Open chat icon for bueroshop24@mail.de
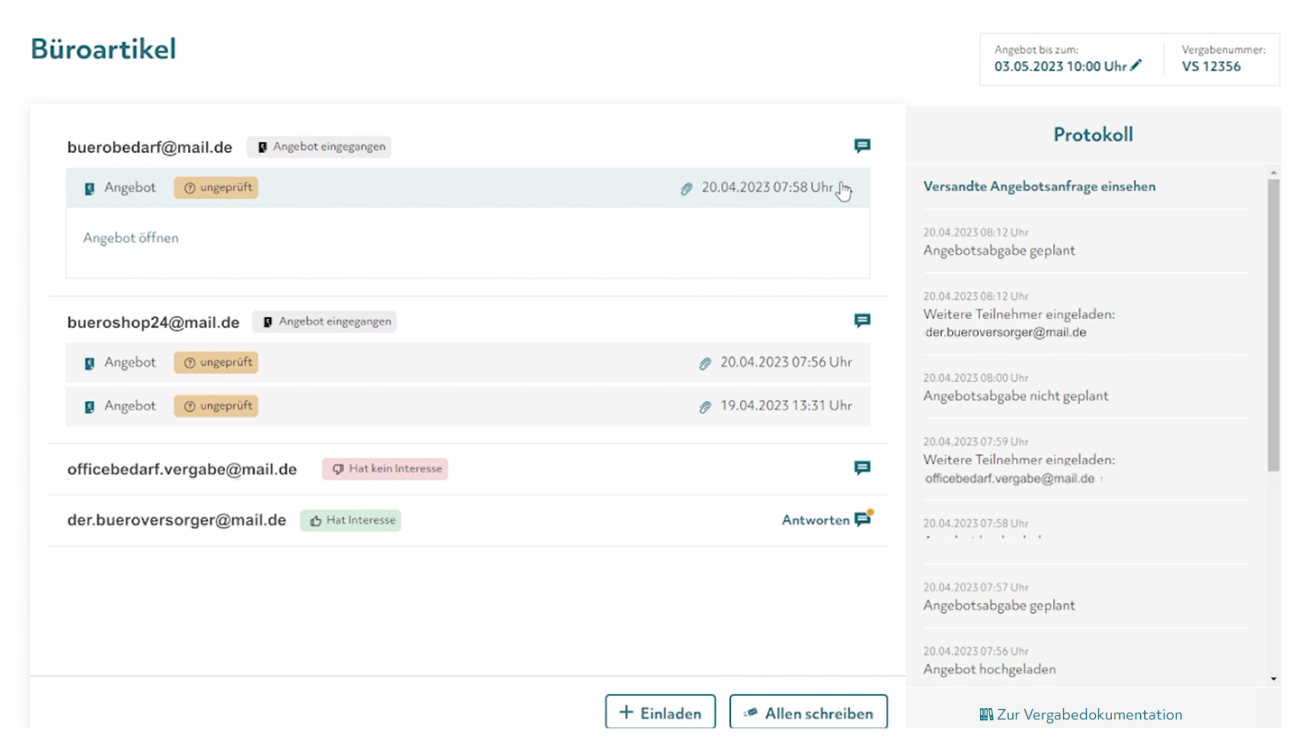Viewport: 1304px width, 749px height. click(x=862, y=321)
